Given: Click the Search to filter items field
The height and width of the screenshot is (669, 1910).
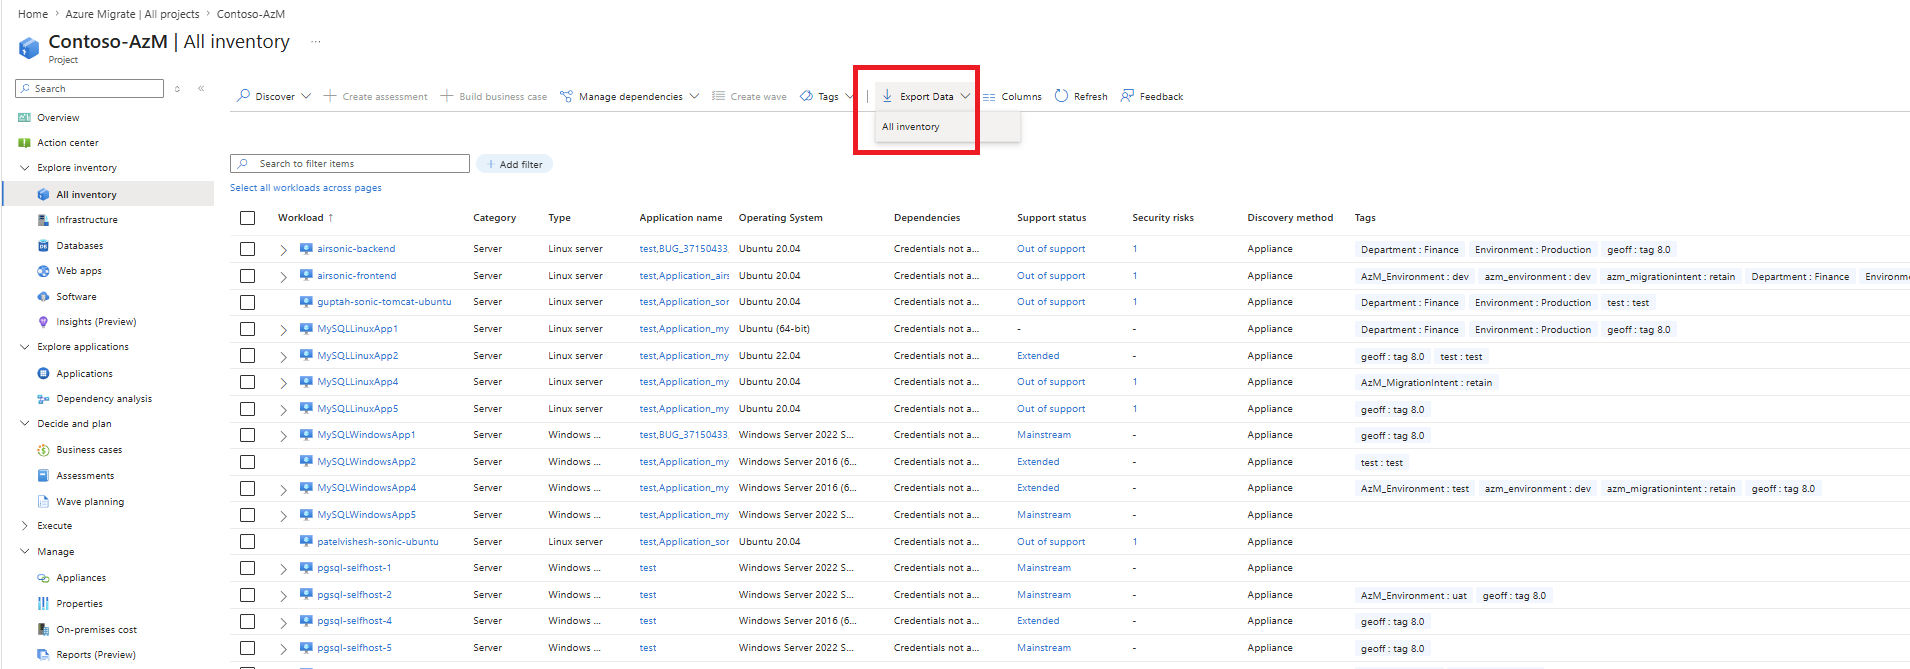Looking at the screenshot, I should point(350,164).
